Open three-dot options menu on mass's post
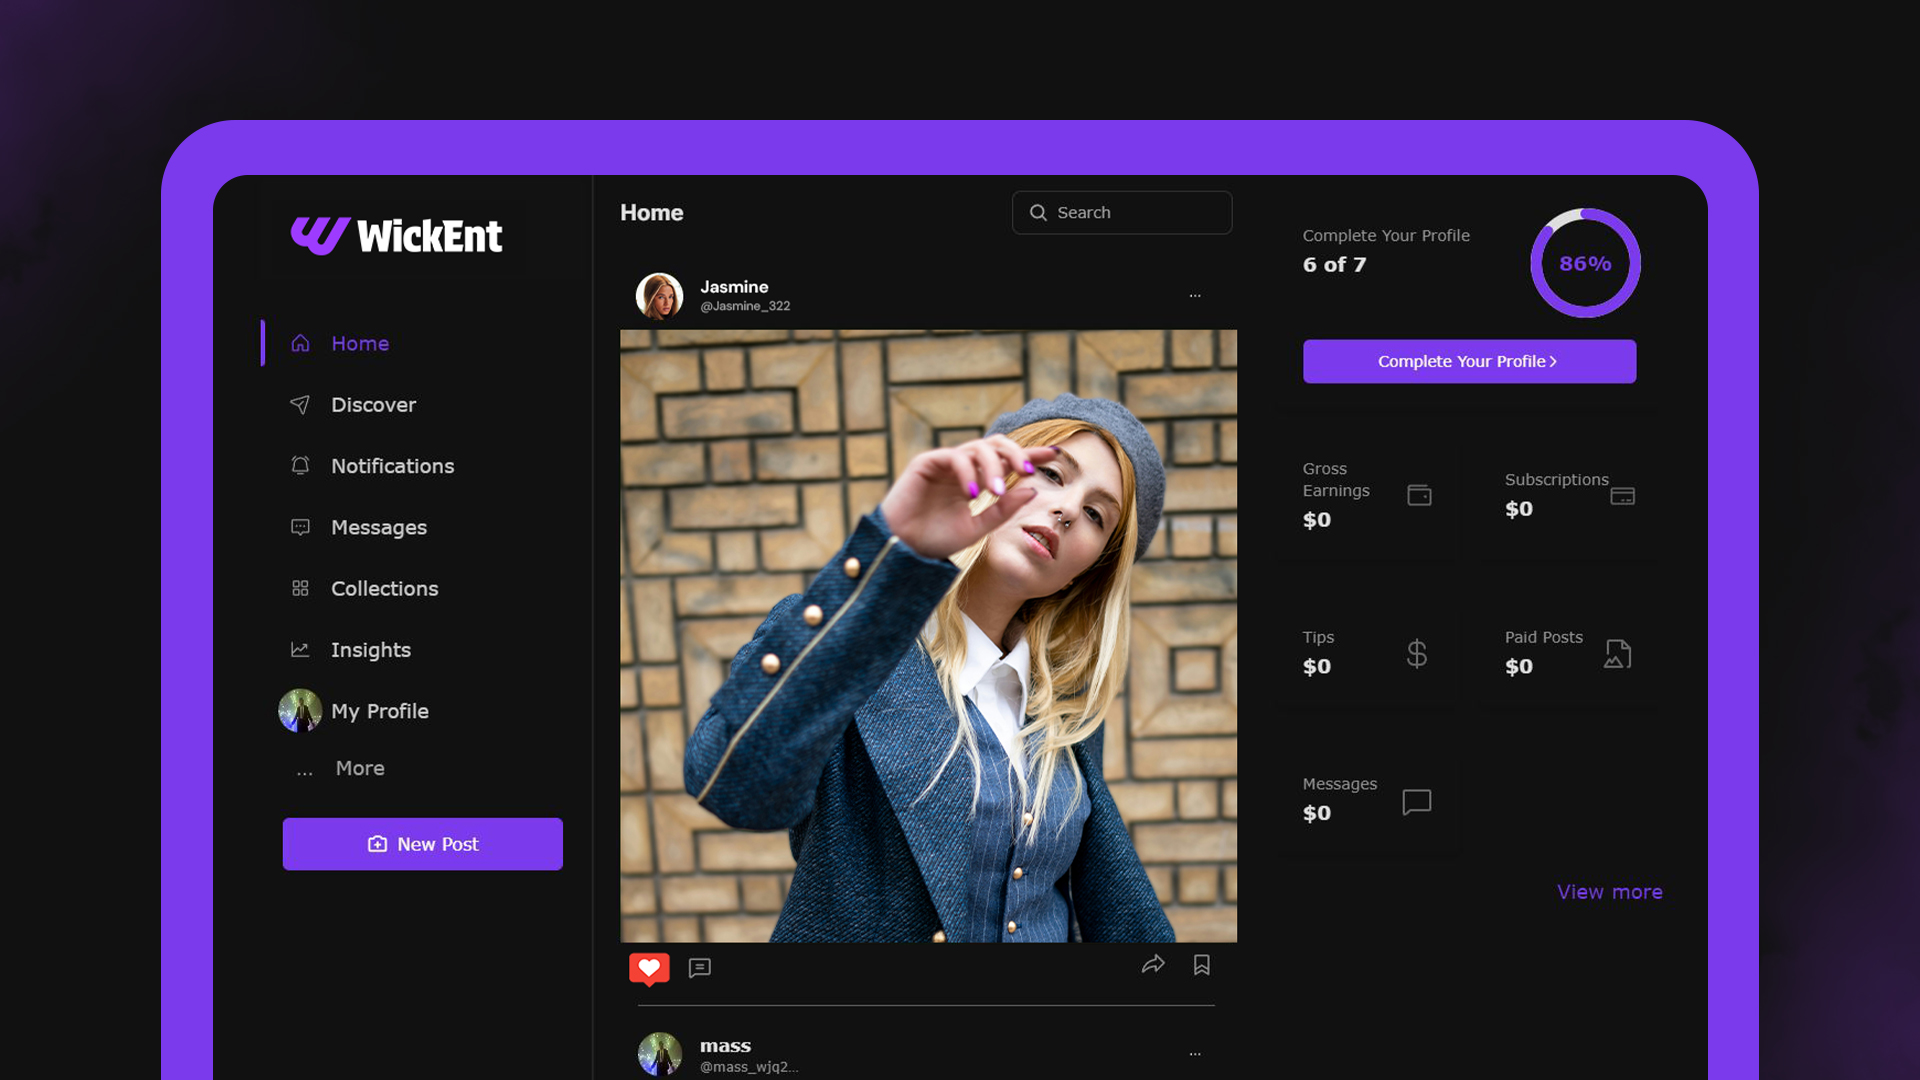1920x1080 pixels. click(x=1195, y=1053)
